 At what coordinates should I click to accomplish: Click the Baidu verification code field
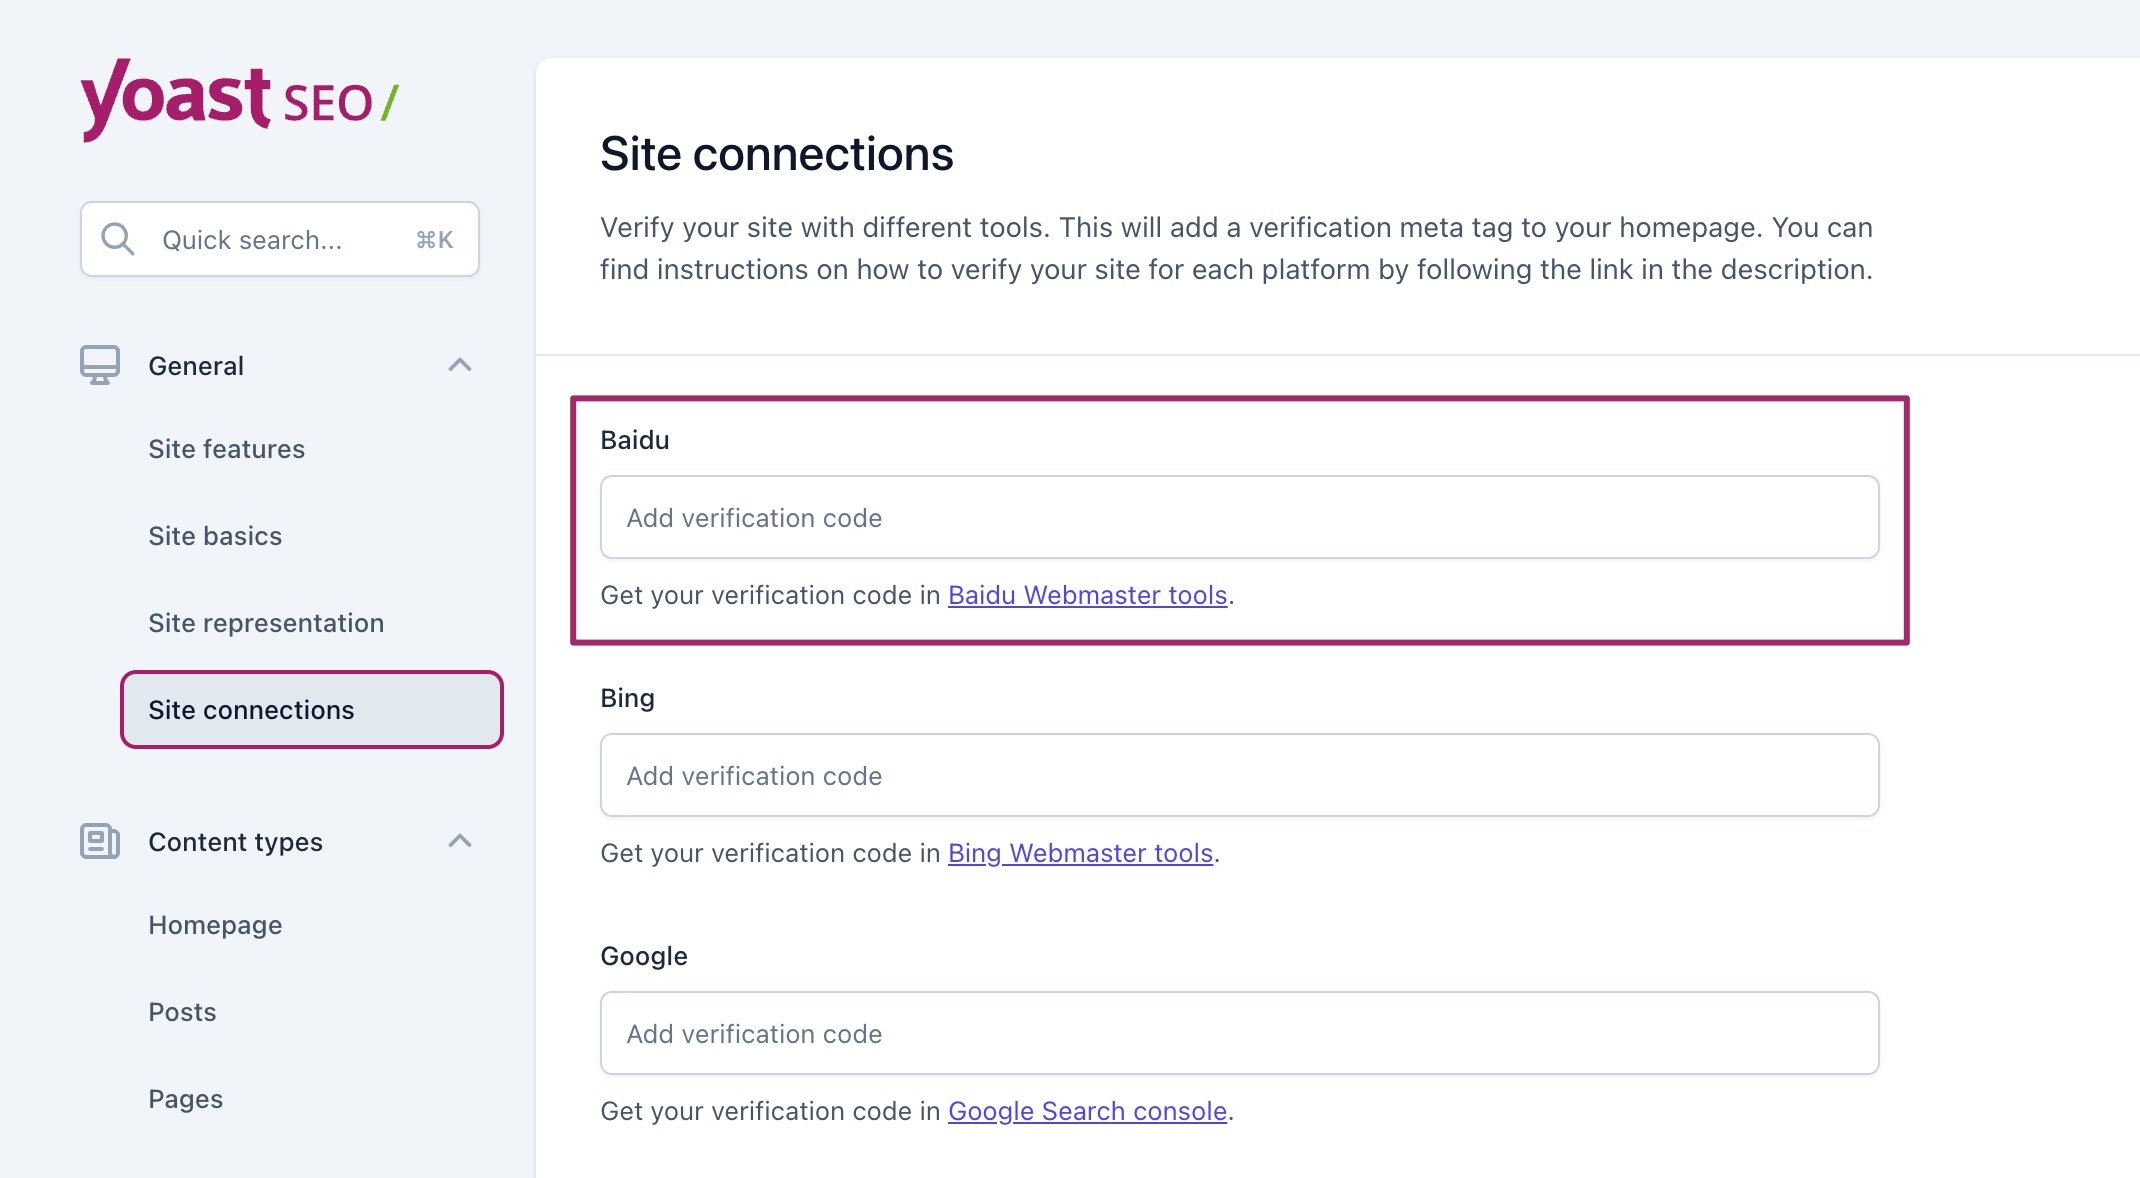click(1239, 517)
